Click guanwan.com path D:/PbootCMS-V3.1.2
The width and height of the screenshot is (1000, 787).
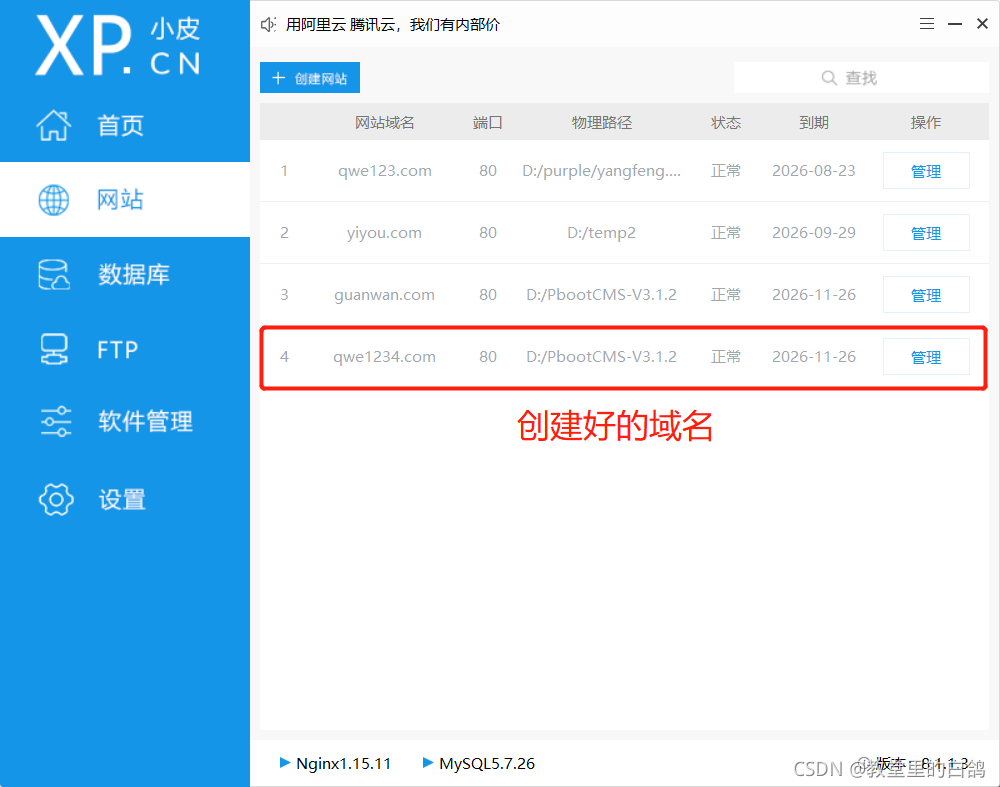(601, 295)
